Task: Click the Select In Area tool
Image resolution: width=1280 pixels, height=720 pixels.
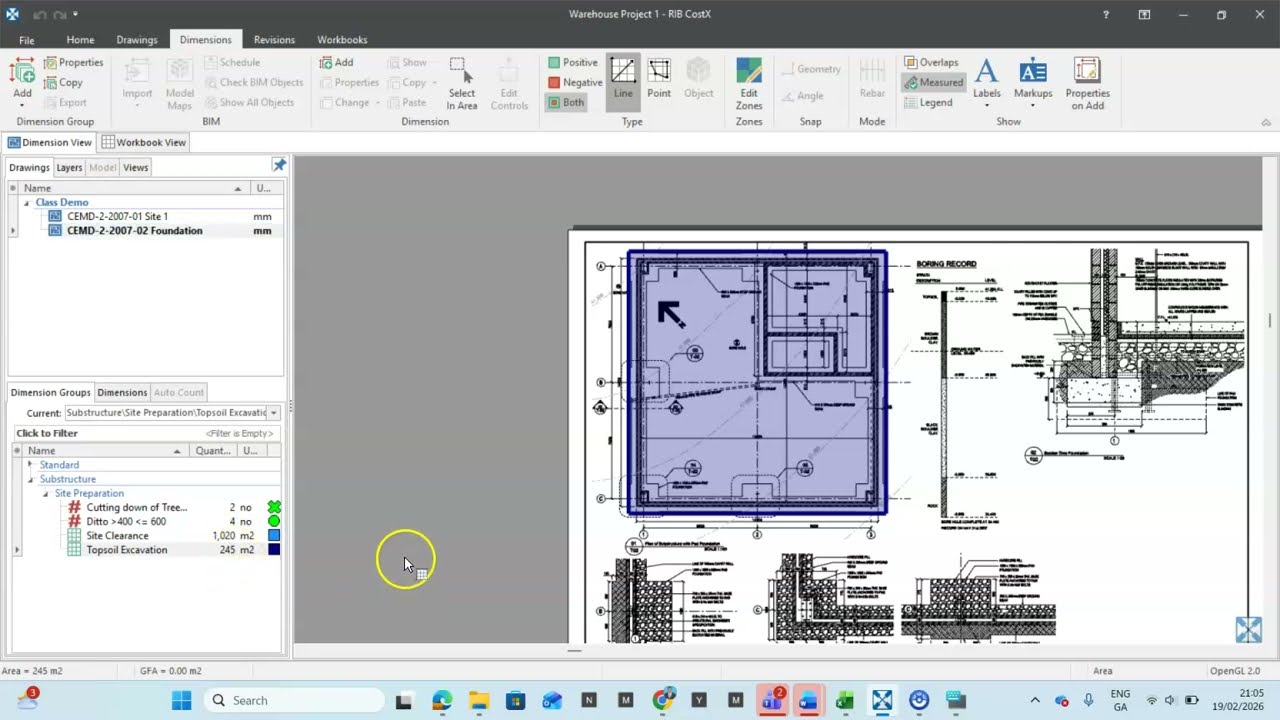Action: click(461, 84)
